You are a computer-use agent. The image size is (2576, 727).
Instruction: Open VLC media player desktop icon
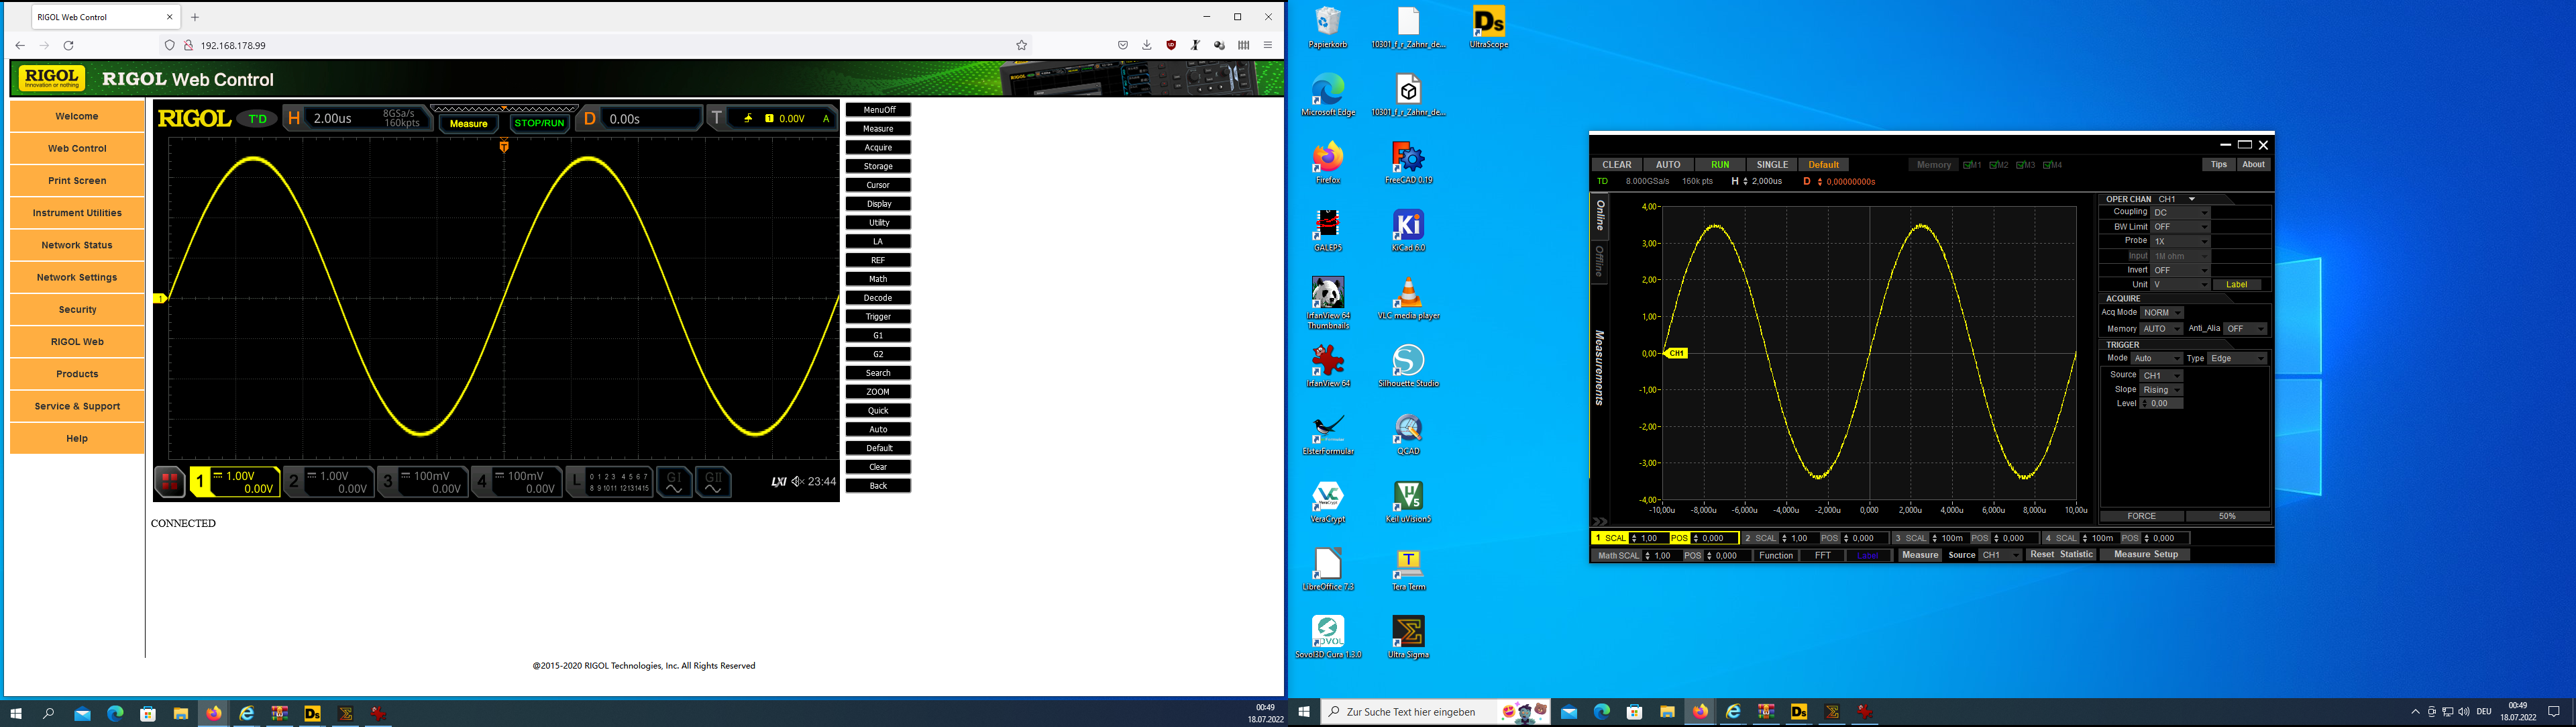pyautogui.click(x=1408, y=299)
